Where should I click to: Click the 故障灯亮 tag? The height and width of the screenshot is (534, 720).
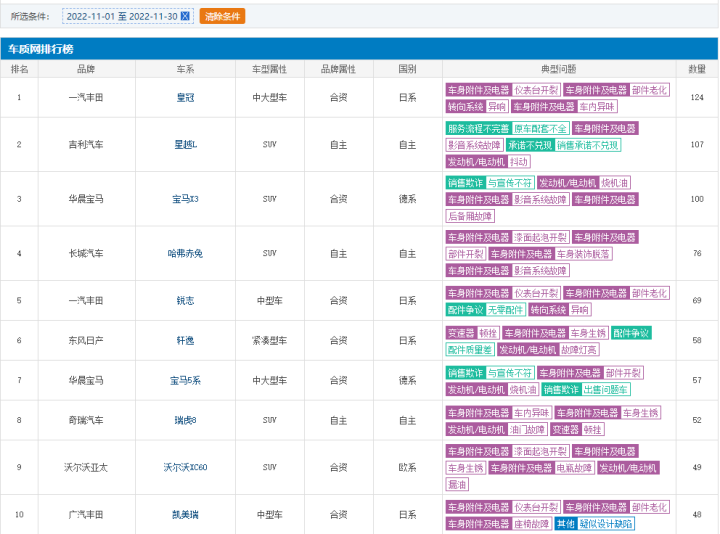coord(579,350)
